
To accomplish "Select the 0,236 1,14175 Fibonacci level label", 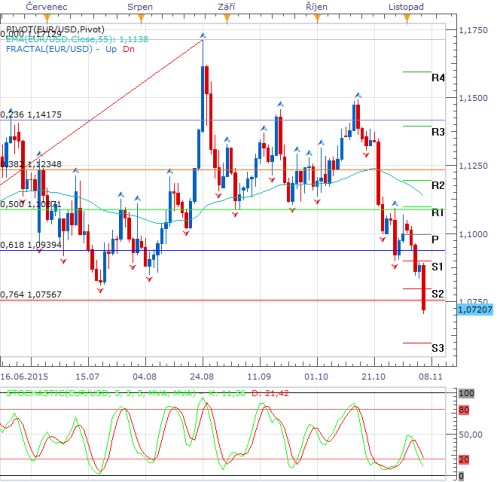I will tap(31, 115).
